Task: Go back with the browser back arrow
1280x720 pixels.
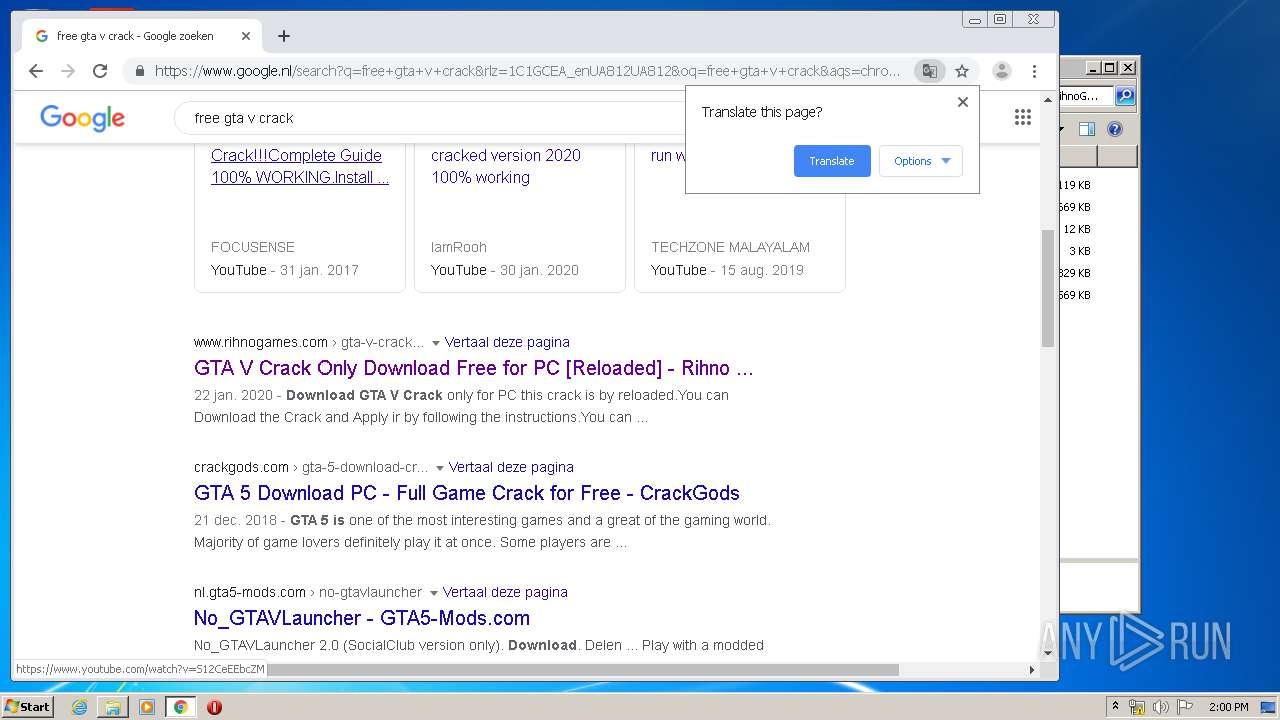Action: coord(36,71)
